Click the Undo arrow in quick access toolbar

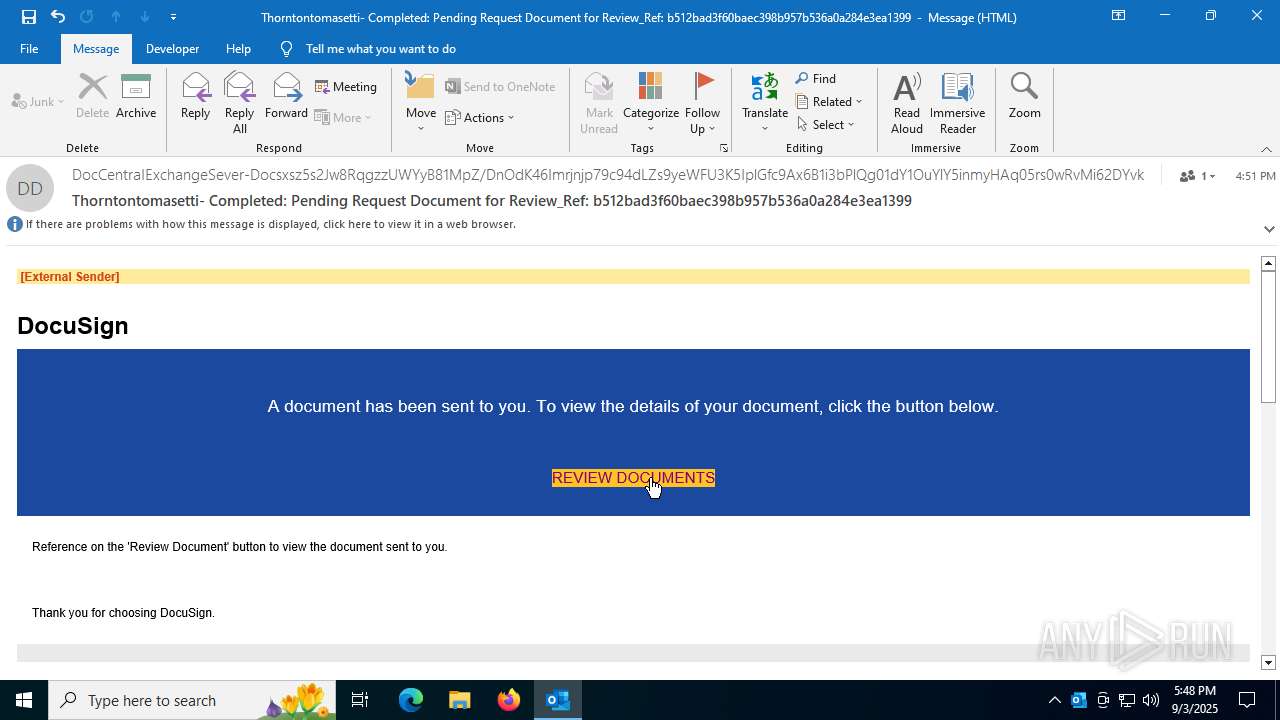57,16
